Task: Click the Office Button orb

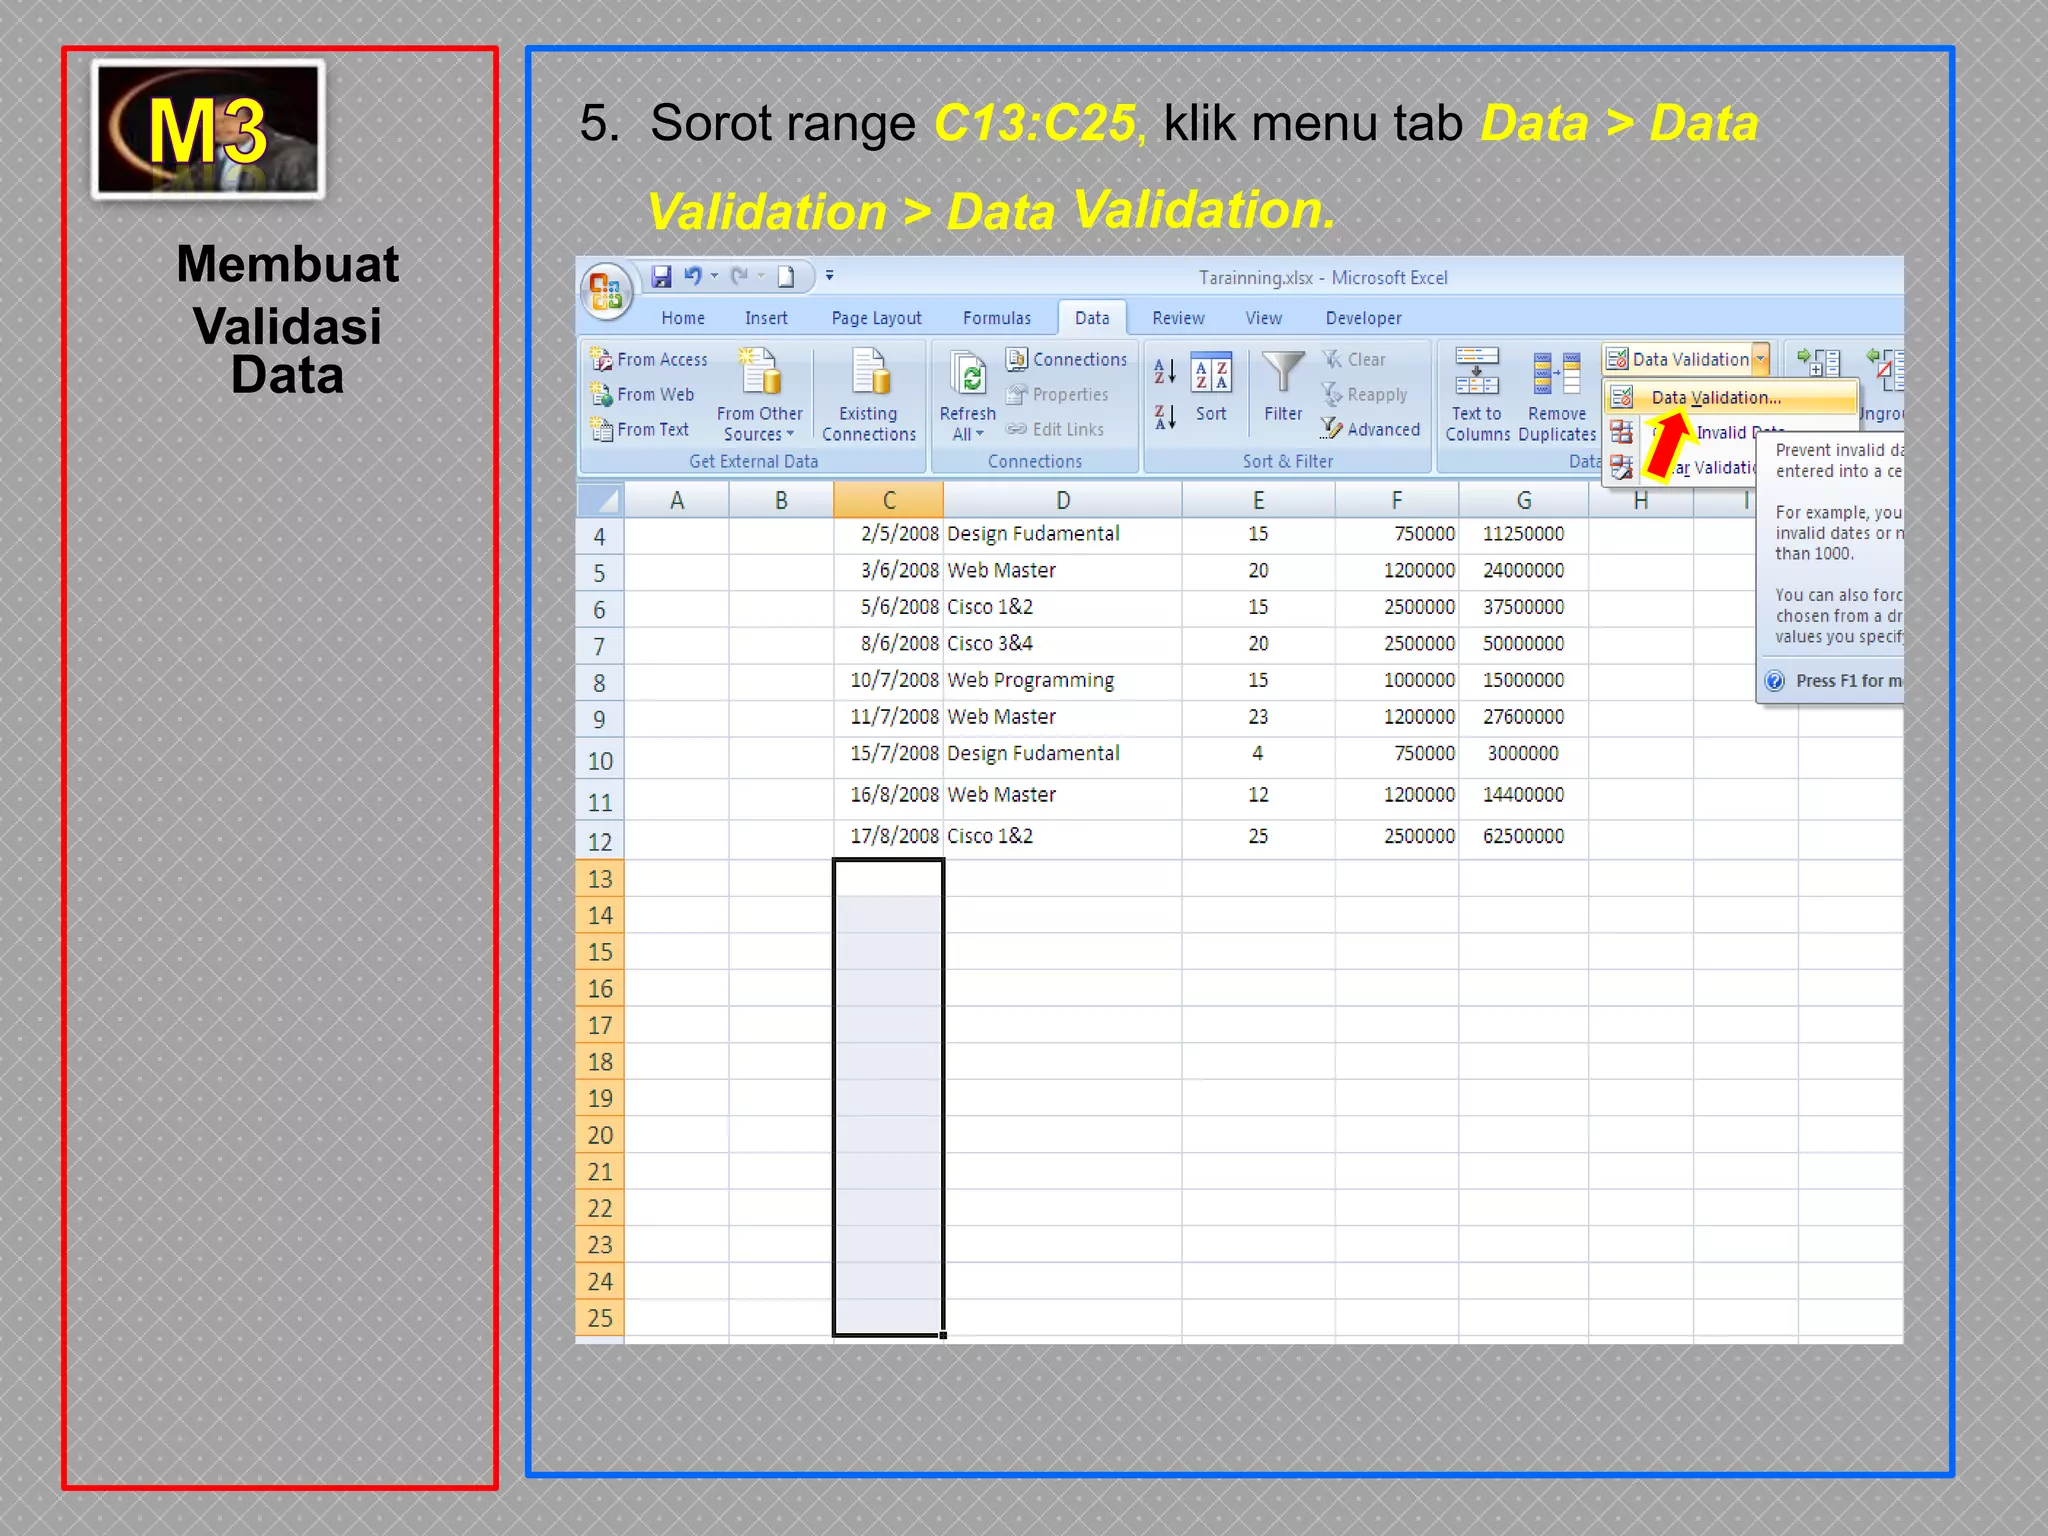Action: (x=606, y=291)
